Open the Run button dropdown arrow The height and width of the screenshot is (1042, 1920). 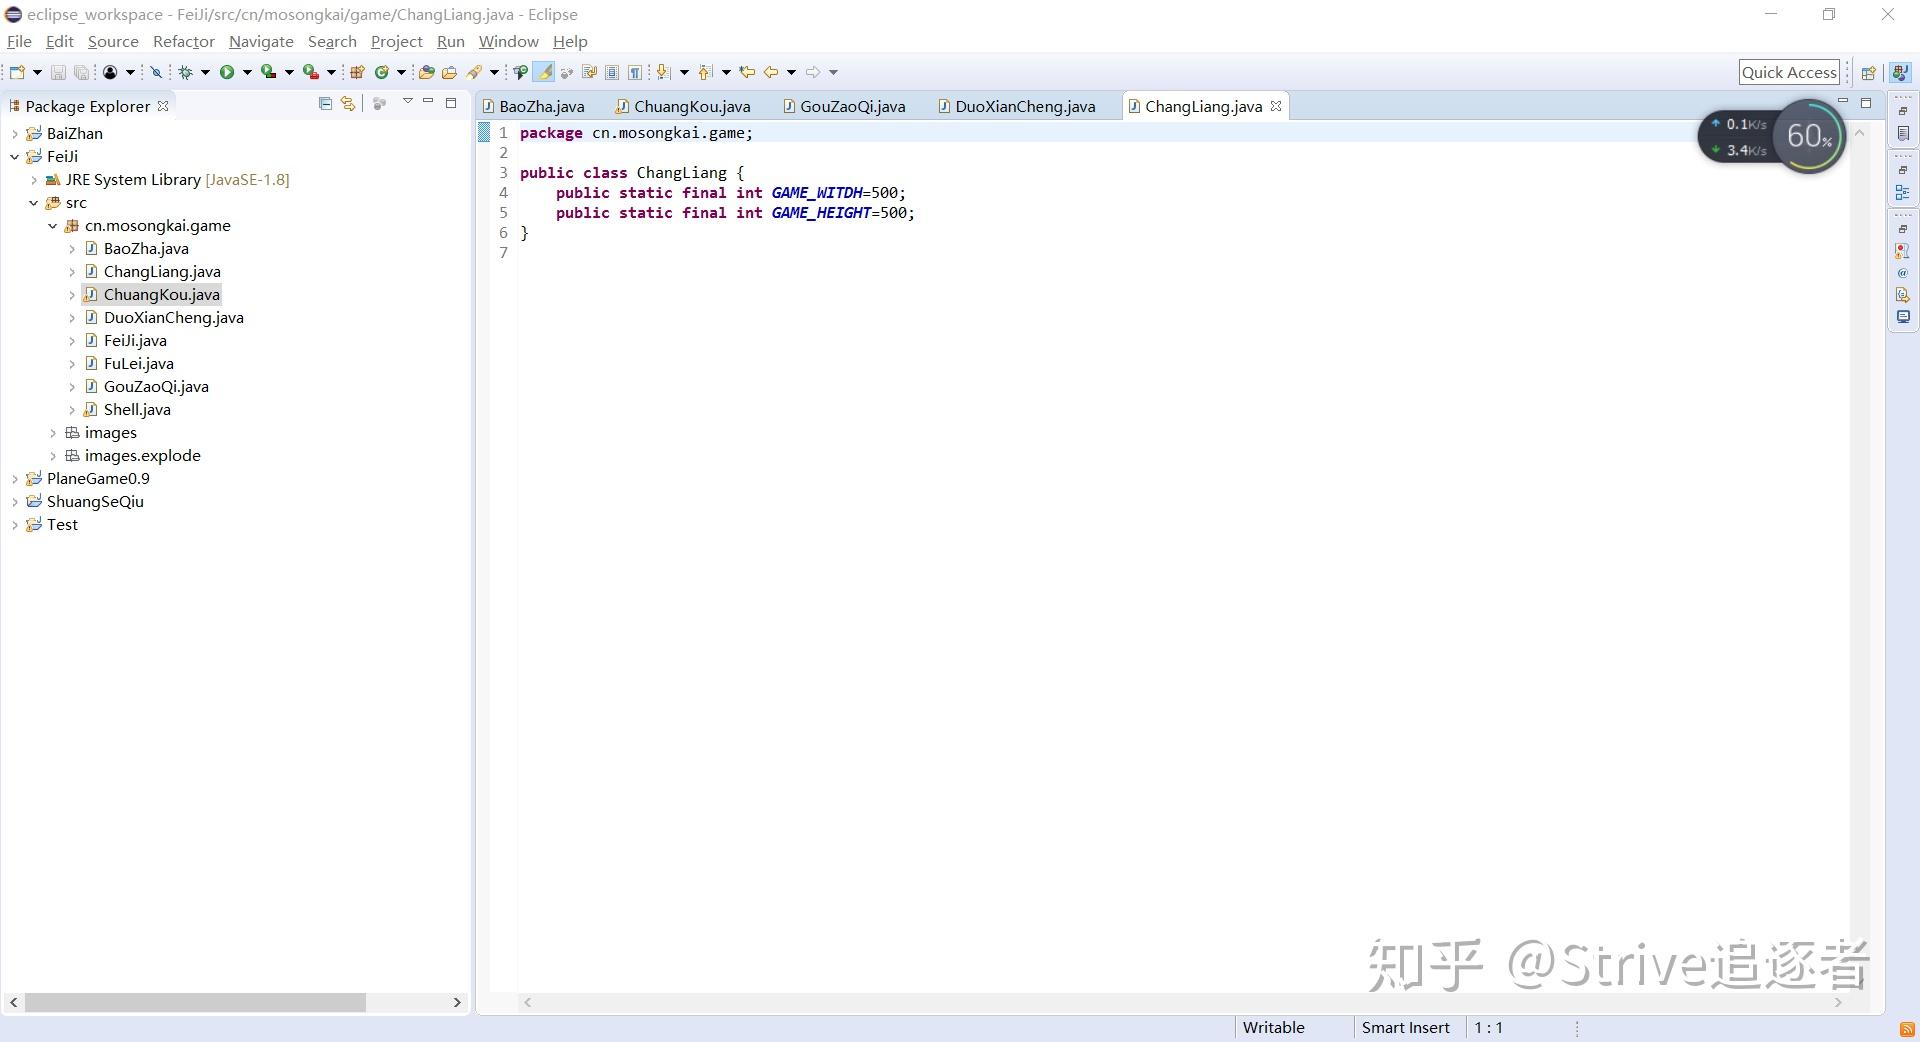[247, 71]
